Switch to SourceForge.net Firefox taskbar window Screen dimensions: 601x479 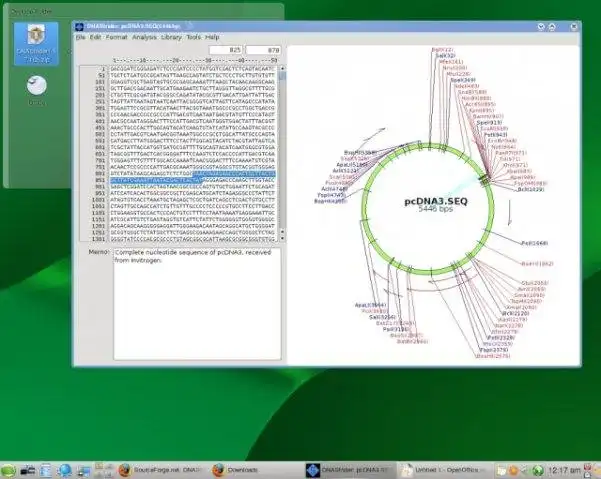[x=161, y=470]
